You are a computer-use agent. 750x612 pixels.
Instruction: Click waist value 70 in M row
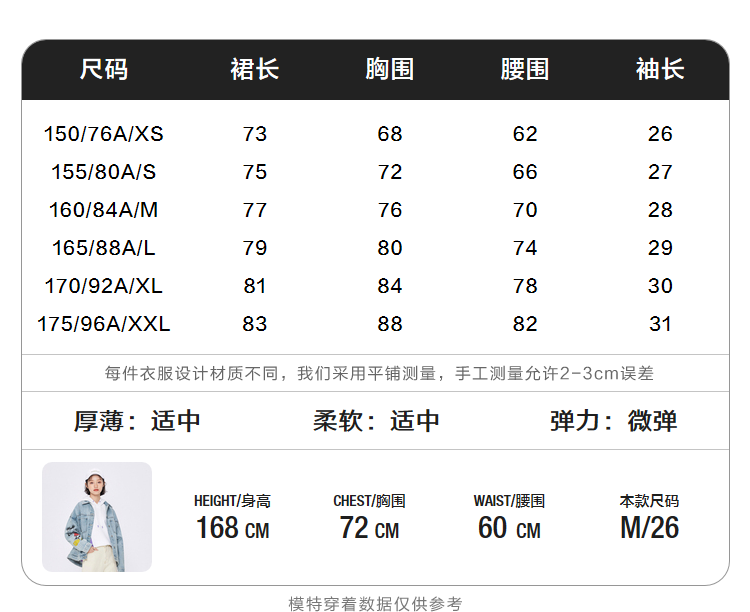pyautogui.click(x=525, y=210)
